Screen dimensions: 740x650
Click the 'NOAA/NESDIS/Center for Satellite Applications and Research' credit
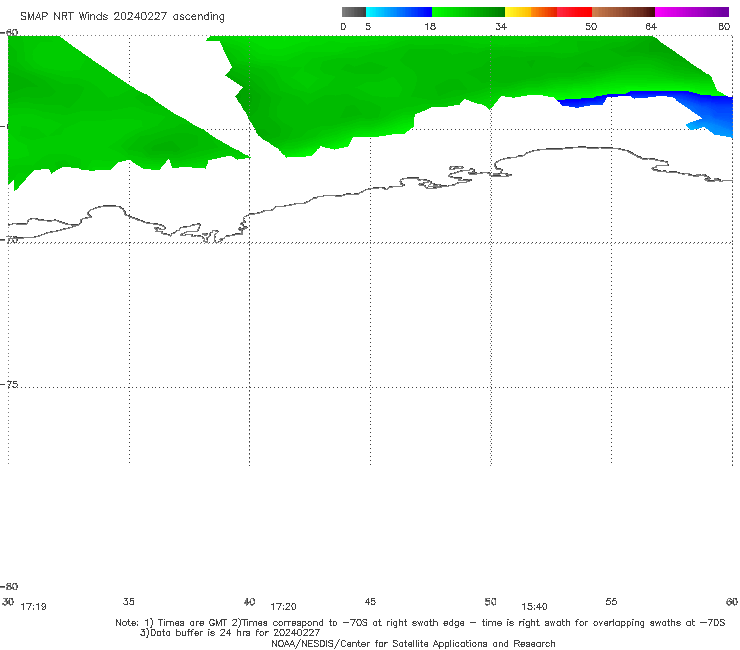tap(413, 643)
